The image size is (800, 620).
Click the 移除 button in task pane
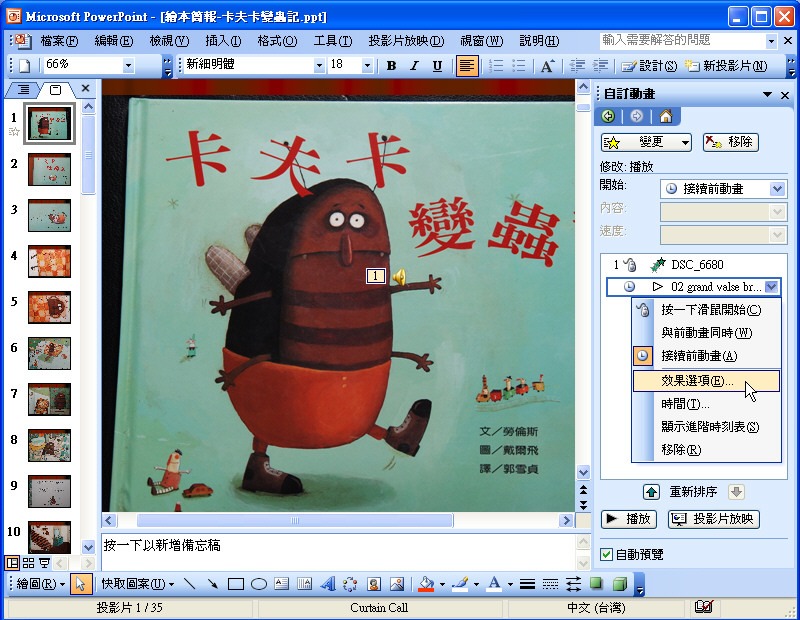click(x=731, y=142)
